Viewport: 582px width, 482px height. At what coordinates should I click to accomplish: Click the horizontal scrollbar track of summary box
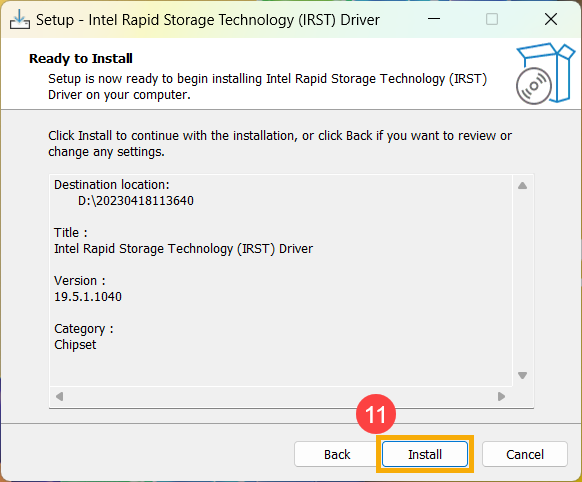point(280,397)
